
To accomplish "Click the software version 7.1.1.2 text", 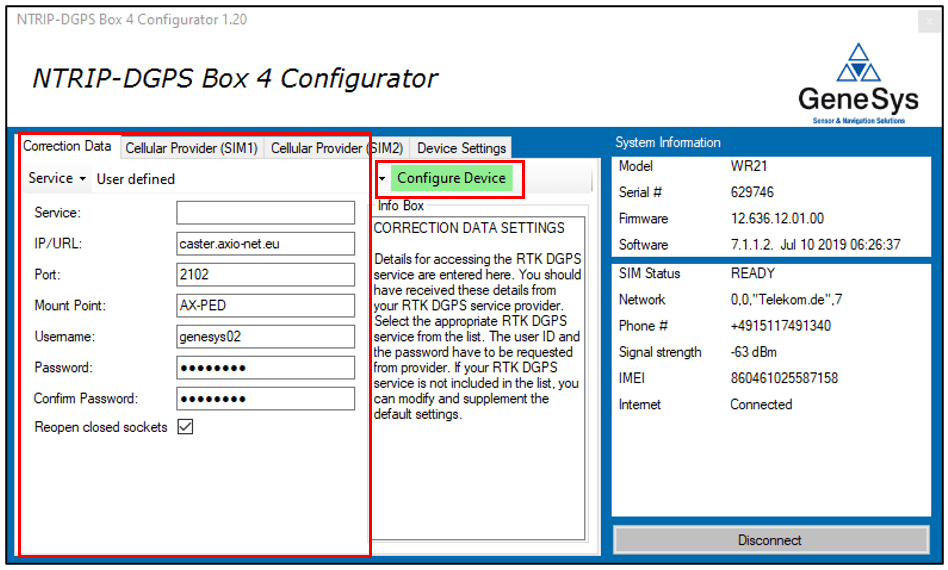I will pos(815,245).
